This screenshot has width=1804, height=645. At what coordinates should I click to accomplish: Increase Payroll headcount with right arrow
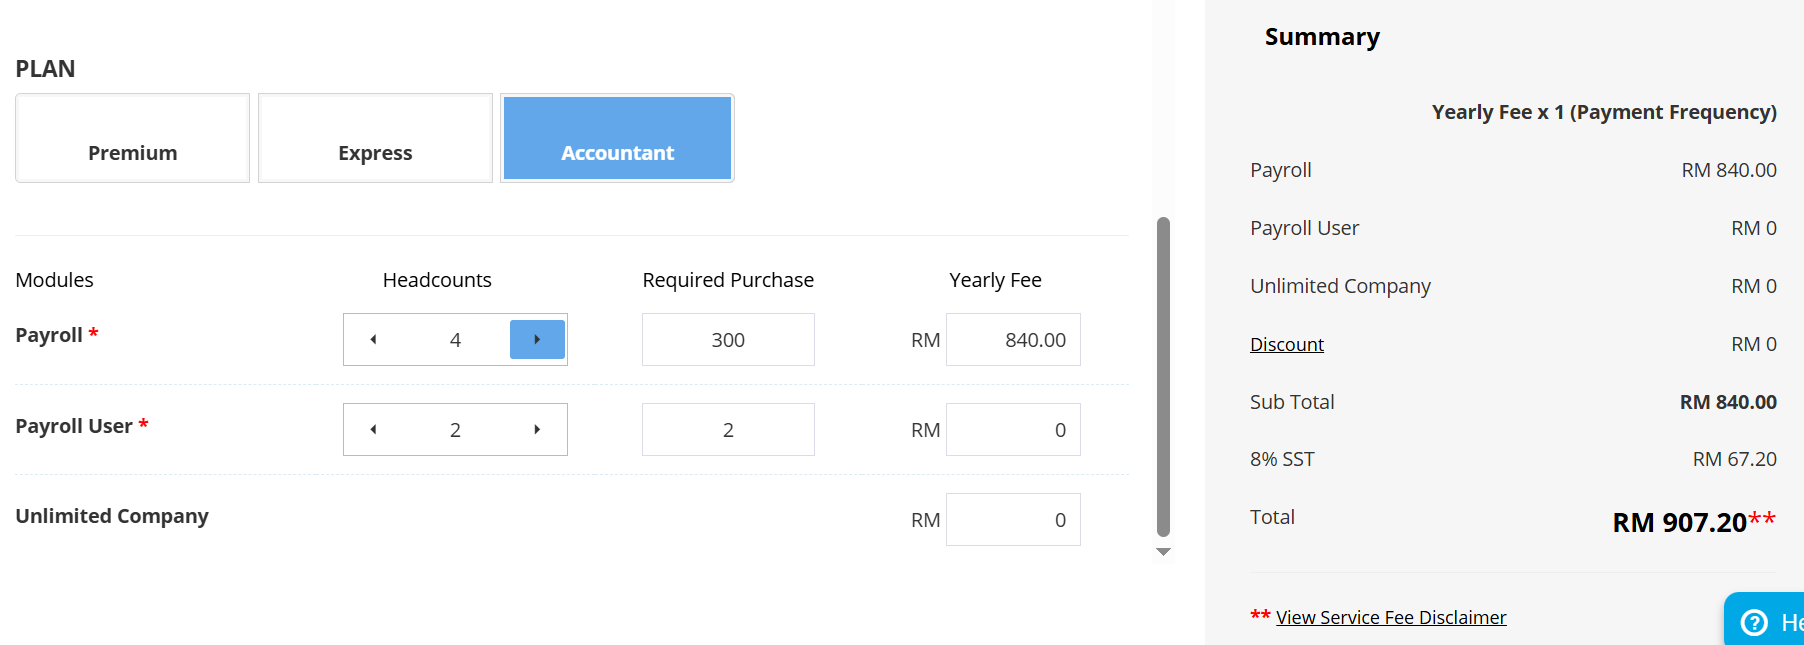(x=537, y=340)
